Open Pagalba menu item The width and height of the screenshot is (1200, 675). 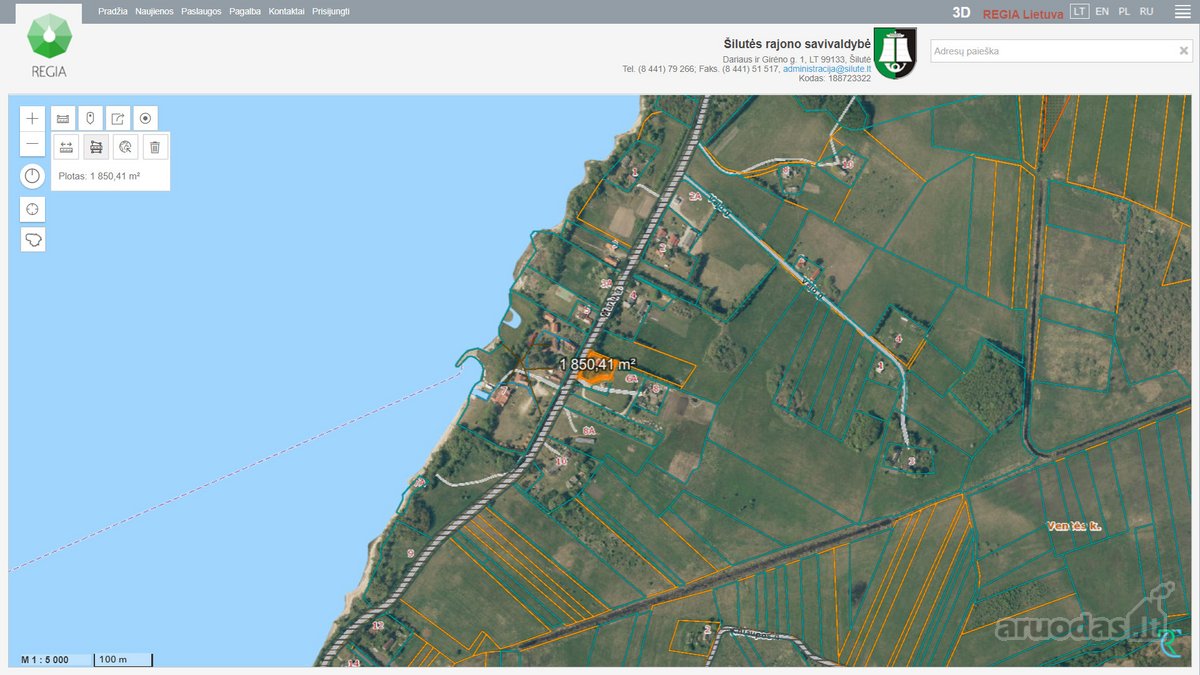(245, 12)
